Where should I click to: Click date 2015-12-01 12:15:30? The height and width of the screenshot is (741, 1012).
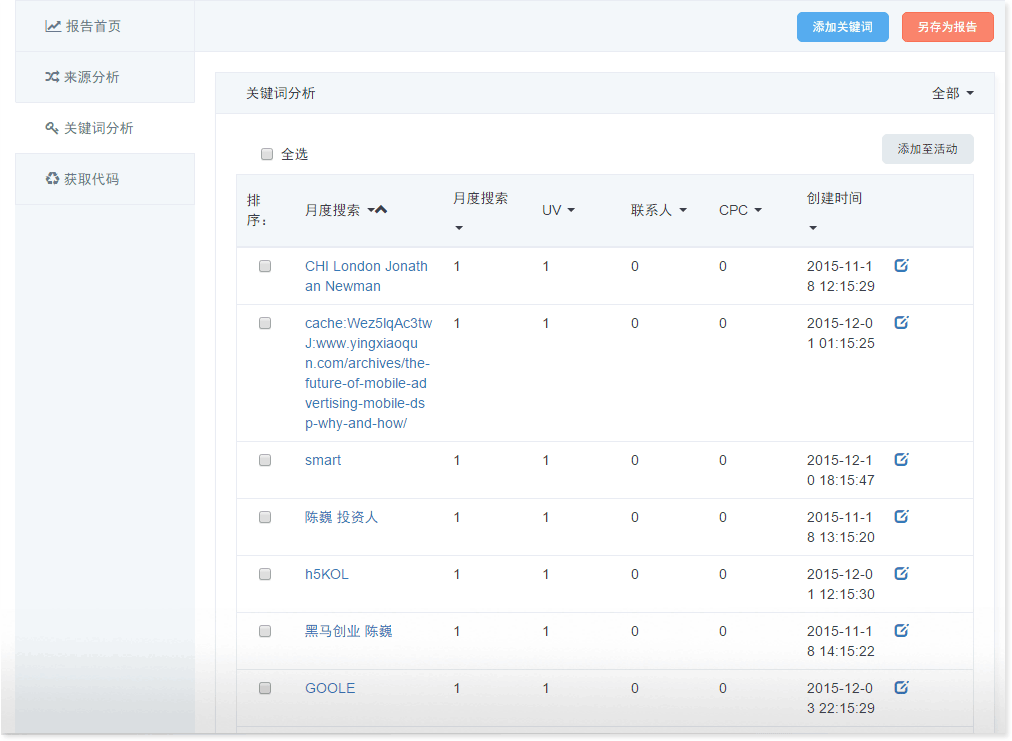[841, 584]
